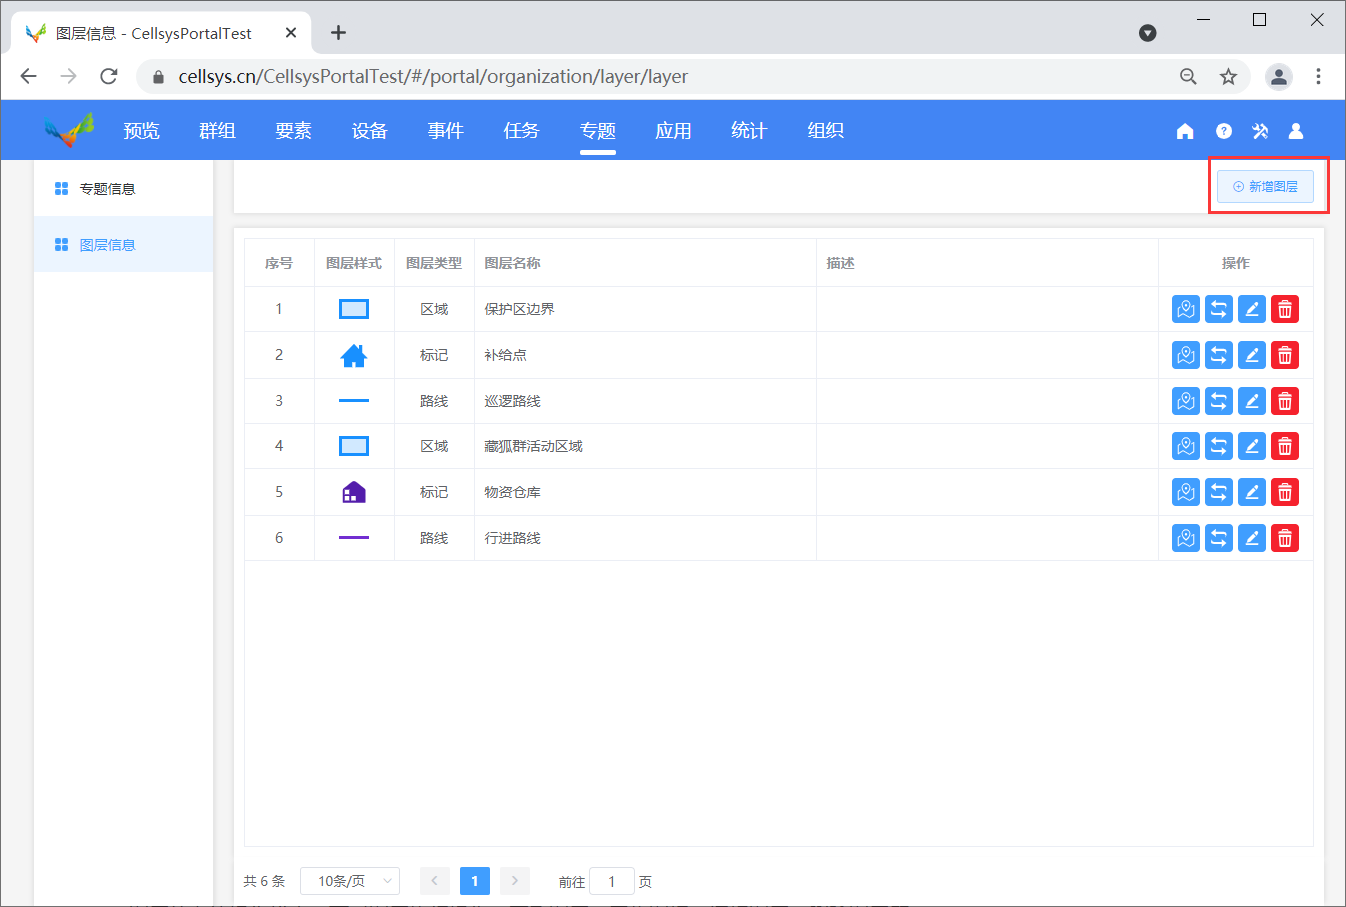Click the blue line style swatch for 巡逻路线
Viewport: 1346px width, 907px height.
point(354,401)
